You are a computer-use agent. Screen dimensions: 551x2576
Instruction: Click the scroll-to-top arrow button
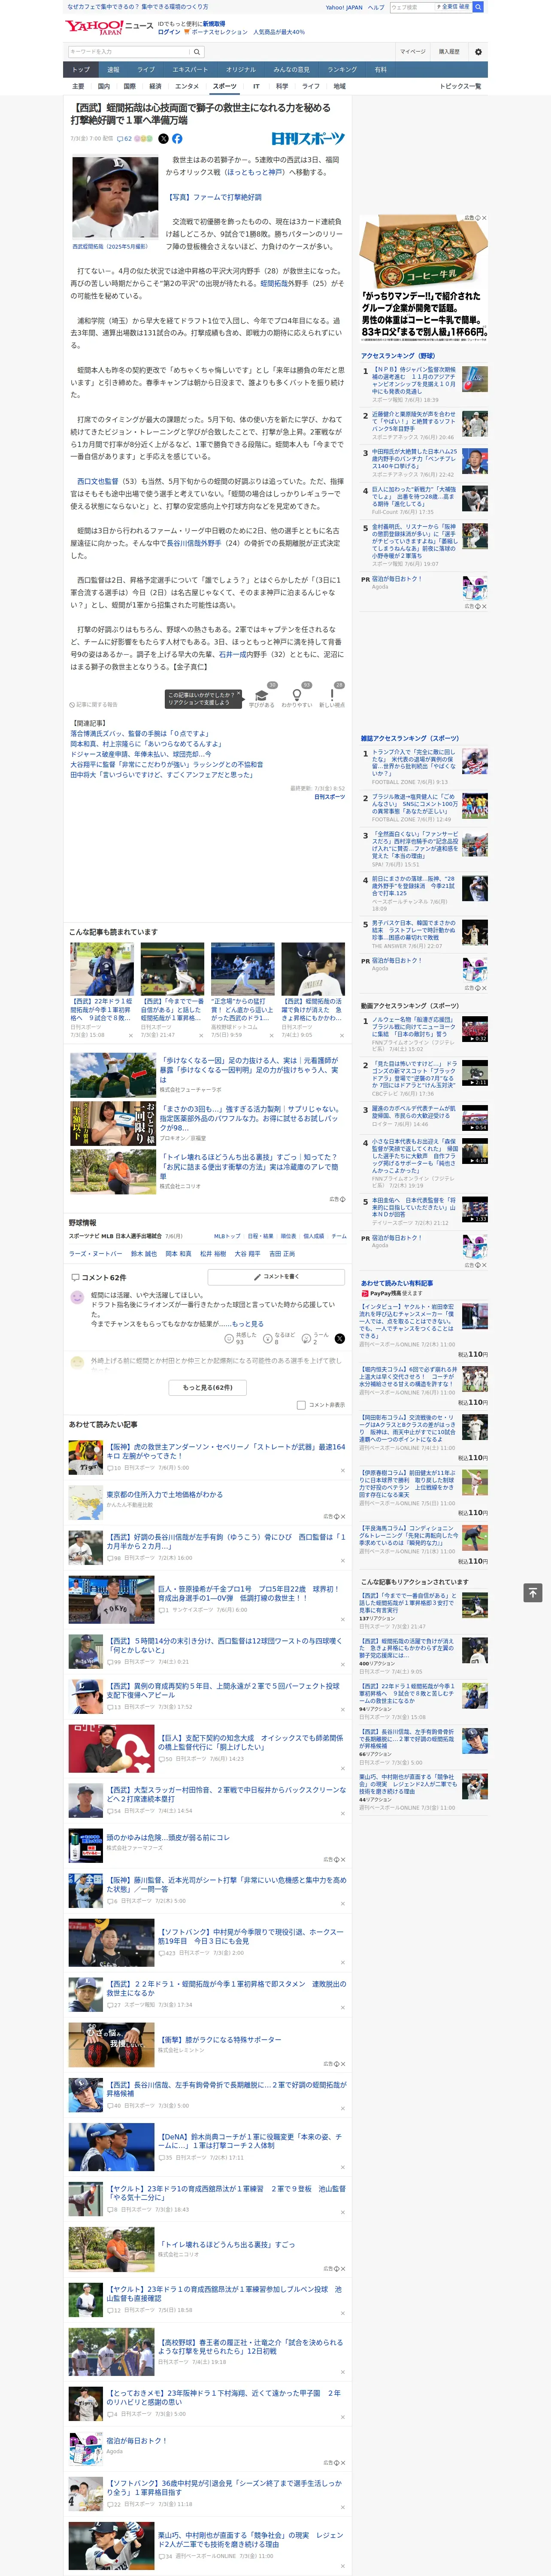click(533, 1592)
